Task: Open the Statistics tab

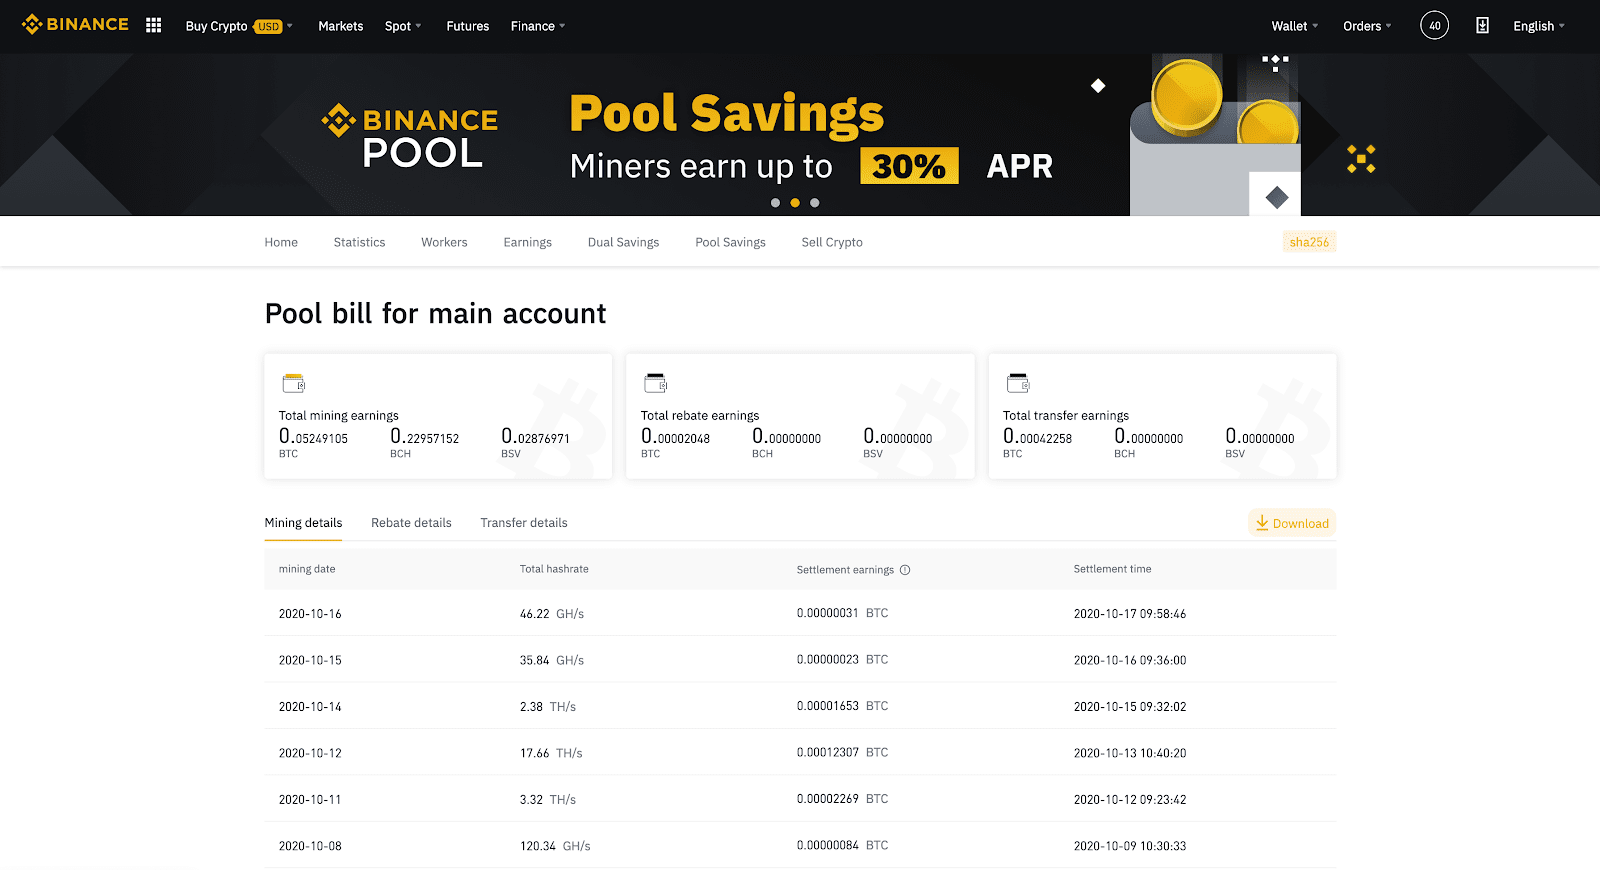Action: pyautogui.click(x=359, y=242)
